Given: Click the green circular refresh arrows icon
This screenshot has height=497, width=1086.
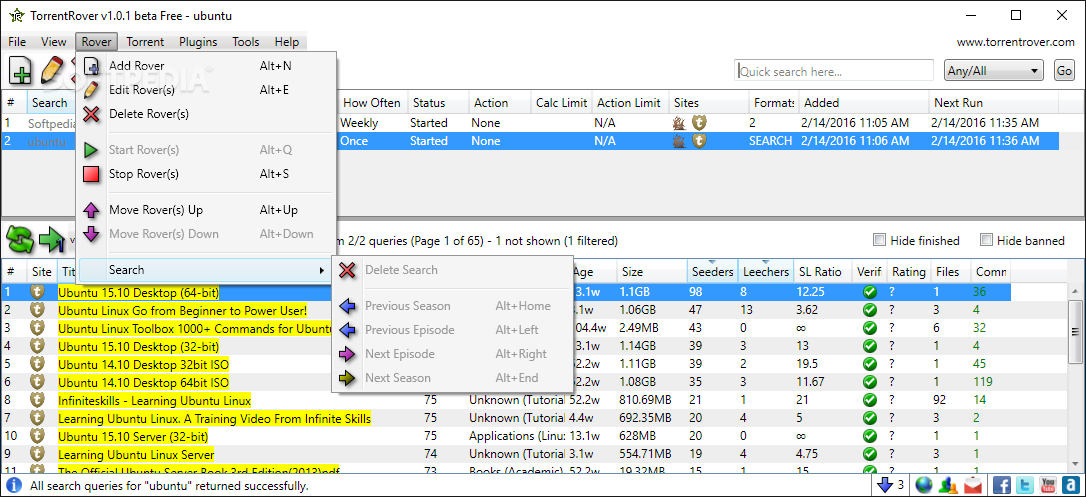Looking at the screenshot, I should (x=19, y=240).
